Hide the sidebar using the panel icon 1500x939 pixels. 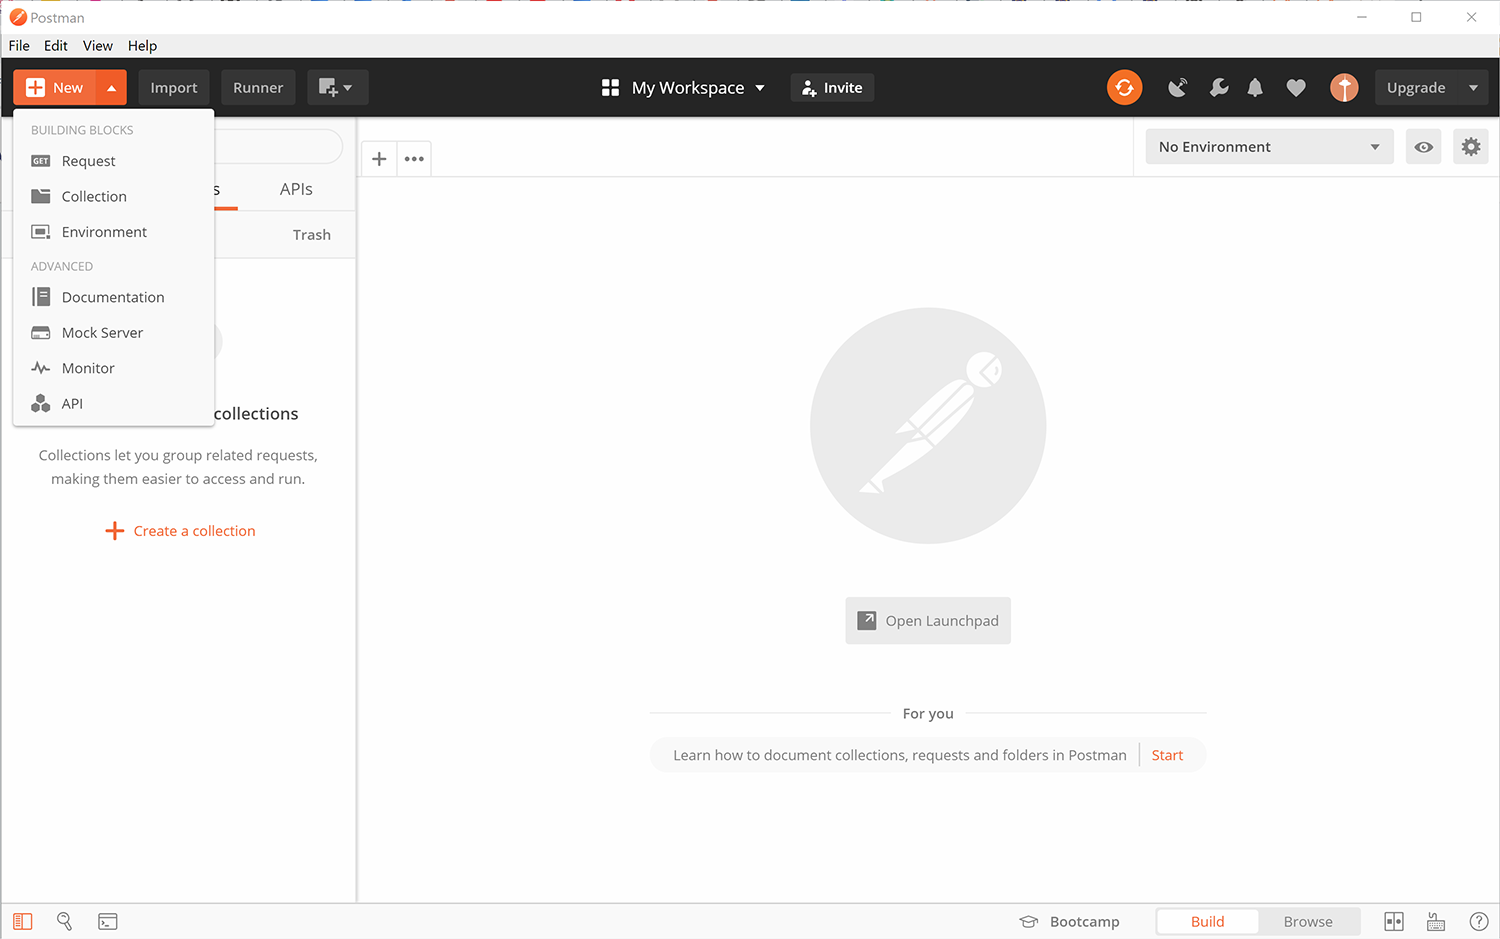point(23,921)
